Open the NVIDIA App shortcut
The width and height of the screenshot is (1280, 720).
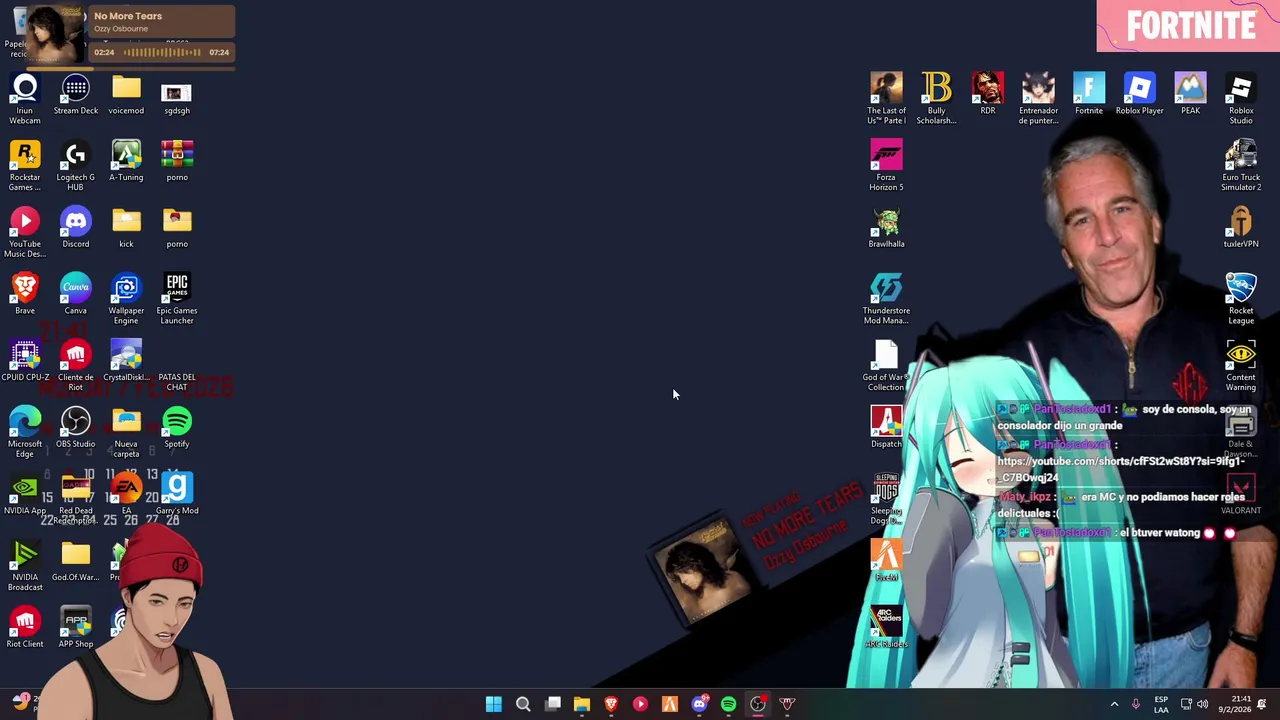(25, 494)
